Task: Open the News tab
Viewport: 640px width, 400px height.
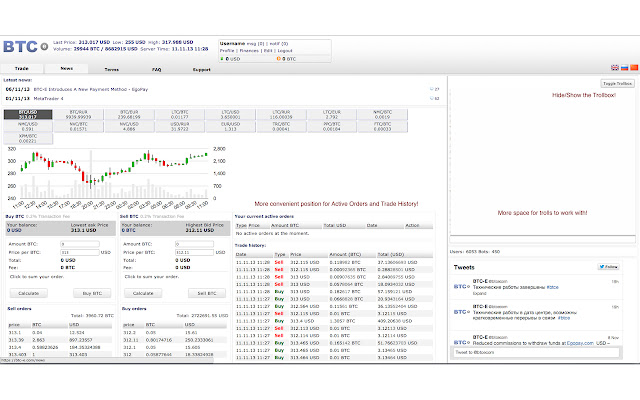Action: pyautogui.click(x=67, y=69)
